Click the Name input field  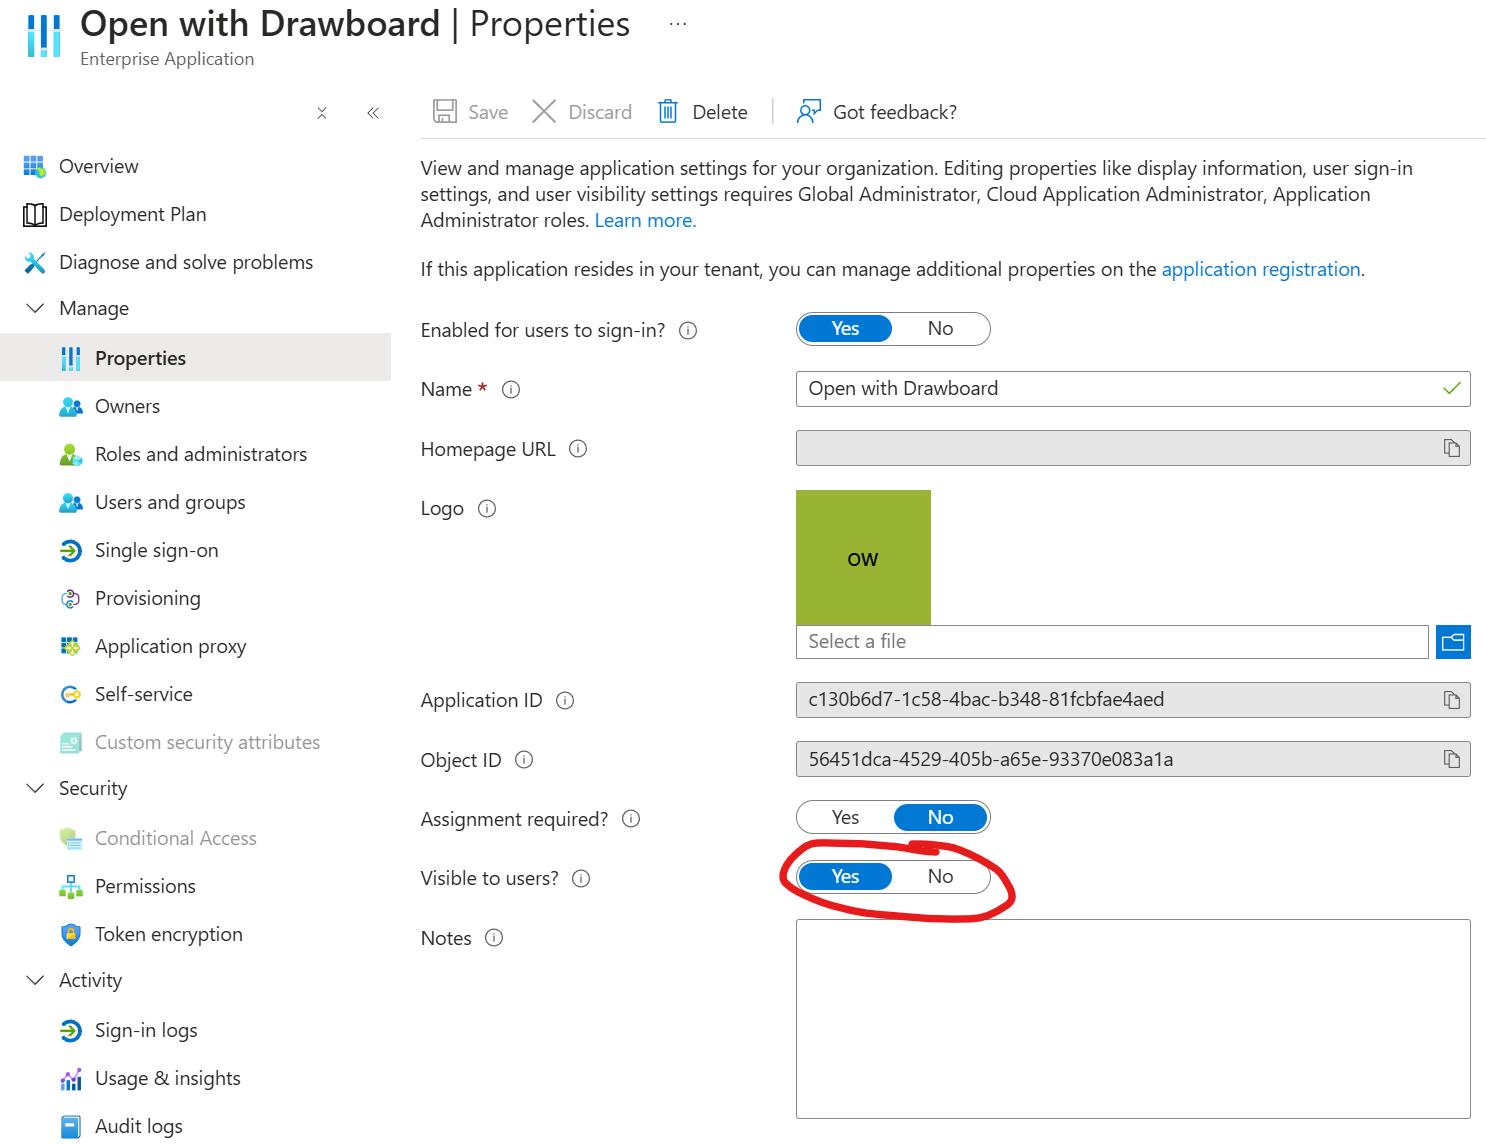coord(1133,389)
